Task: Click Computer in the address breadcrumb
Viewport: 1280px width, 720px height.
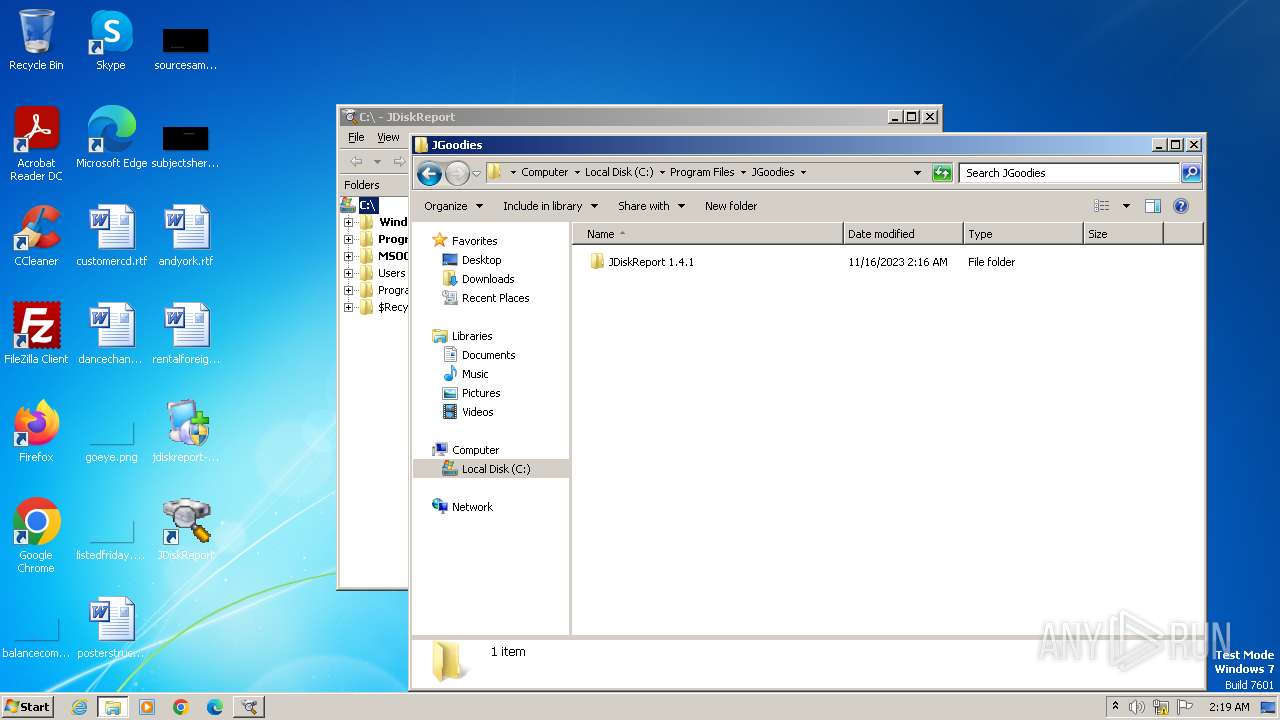Action: pyautogui.click(x=544, y=172)
